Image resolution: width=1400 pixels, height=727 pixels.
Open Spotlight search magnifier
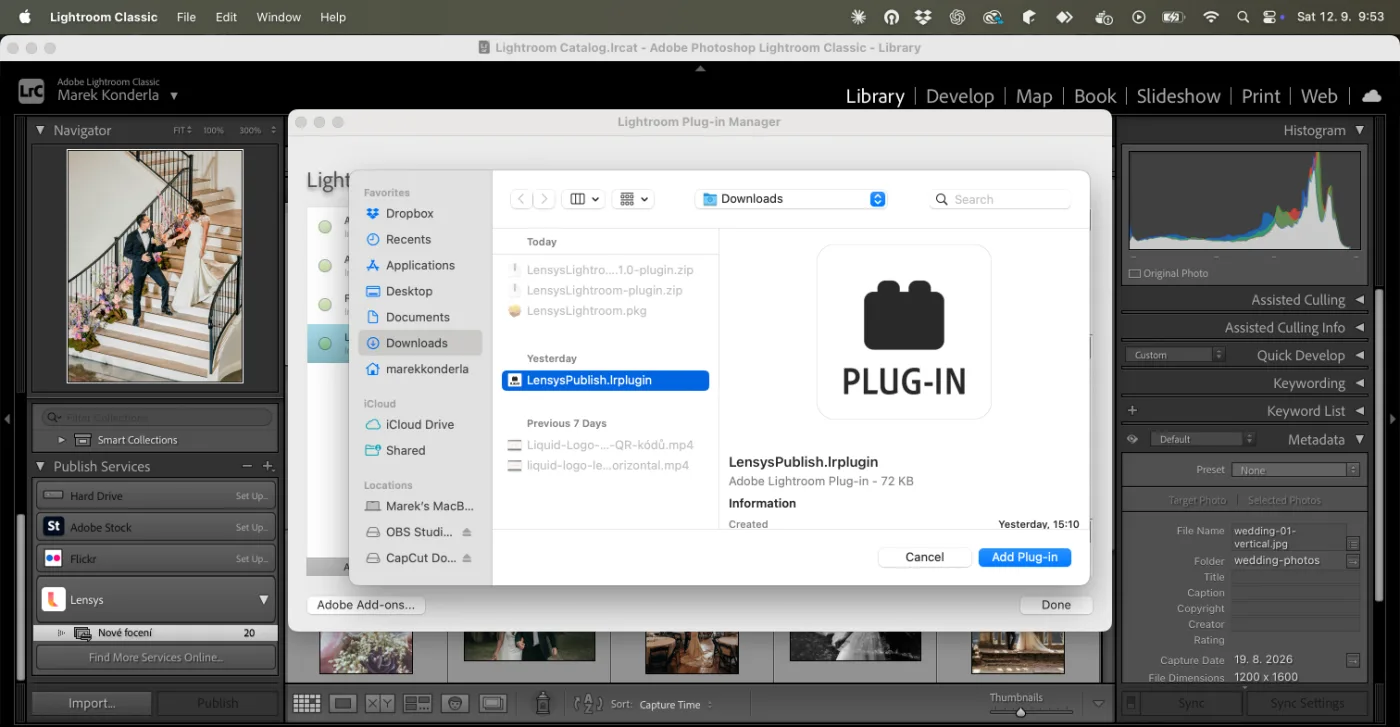(x=1243, y=17)
